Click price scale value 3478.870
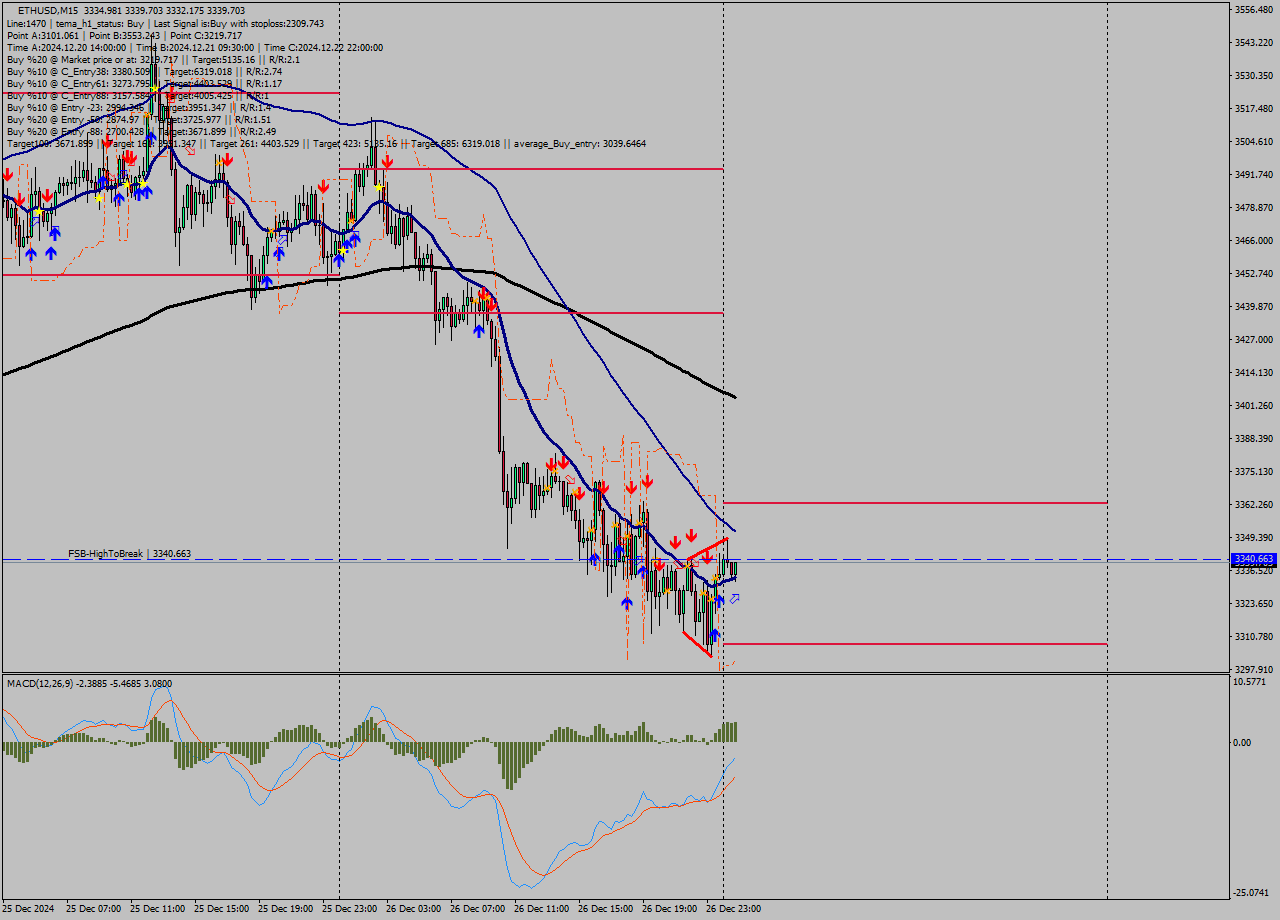The height and width of the screenshot is (920, 1280). [x=1253, y=208]
